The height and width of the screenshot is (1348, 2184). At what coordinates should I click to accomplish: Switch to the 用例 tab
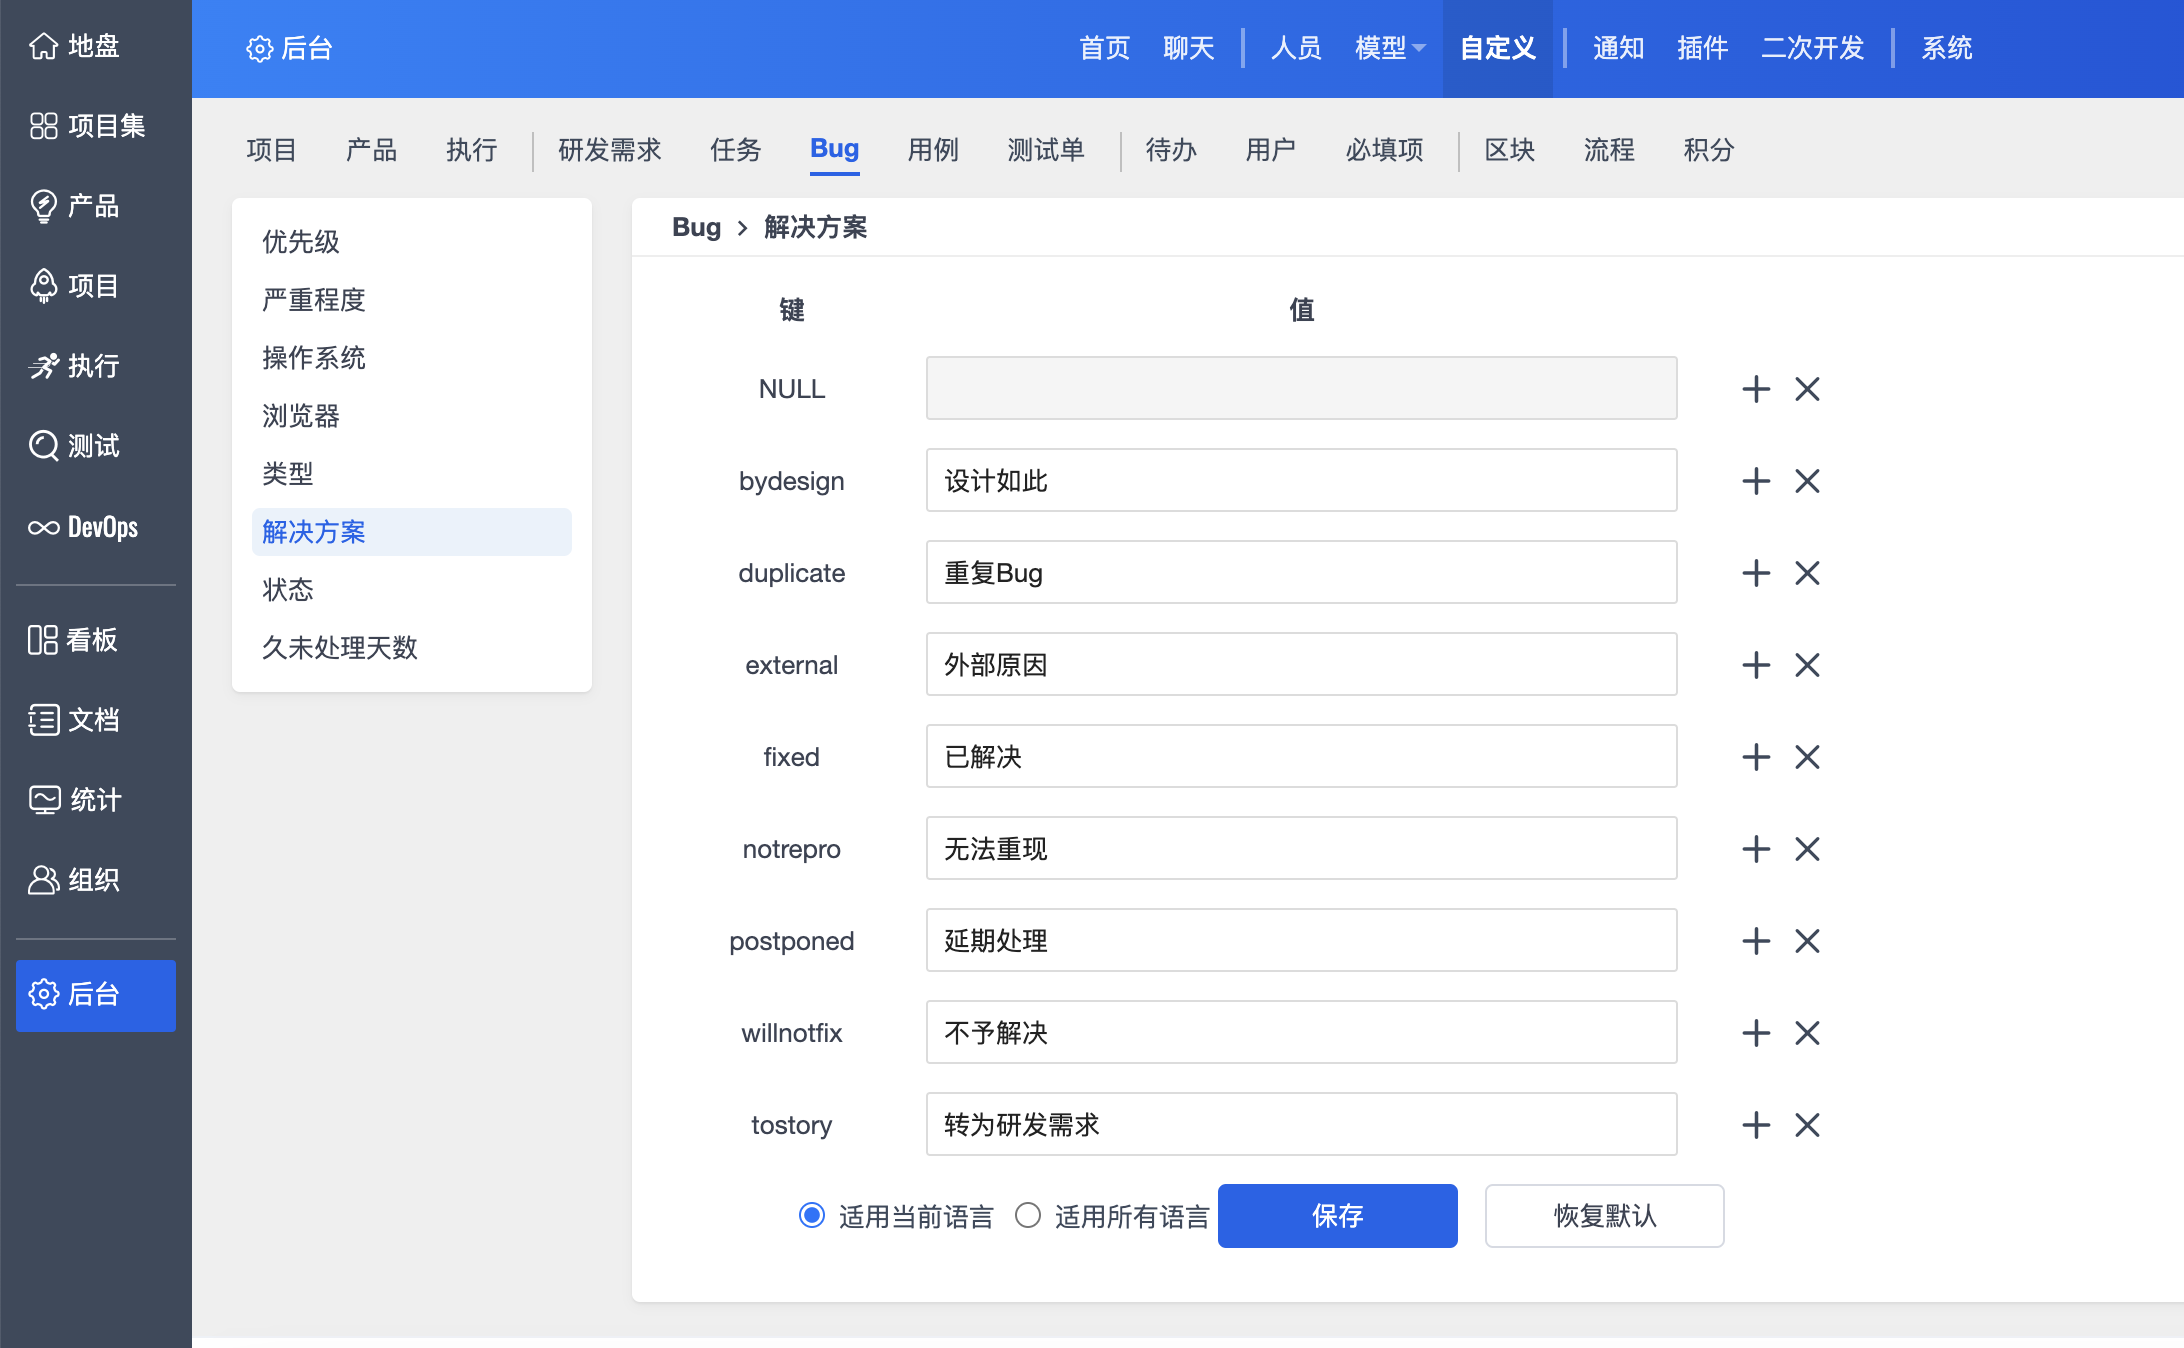932,150
